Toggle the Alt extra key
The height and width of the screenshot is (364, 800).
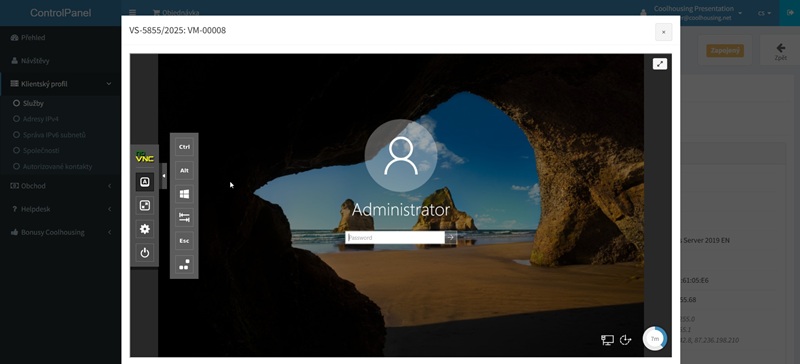184,170
